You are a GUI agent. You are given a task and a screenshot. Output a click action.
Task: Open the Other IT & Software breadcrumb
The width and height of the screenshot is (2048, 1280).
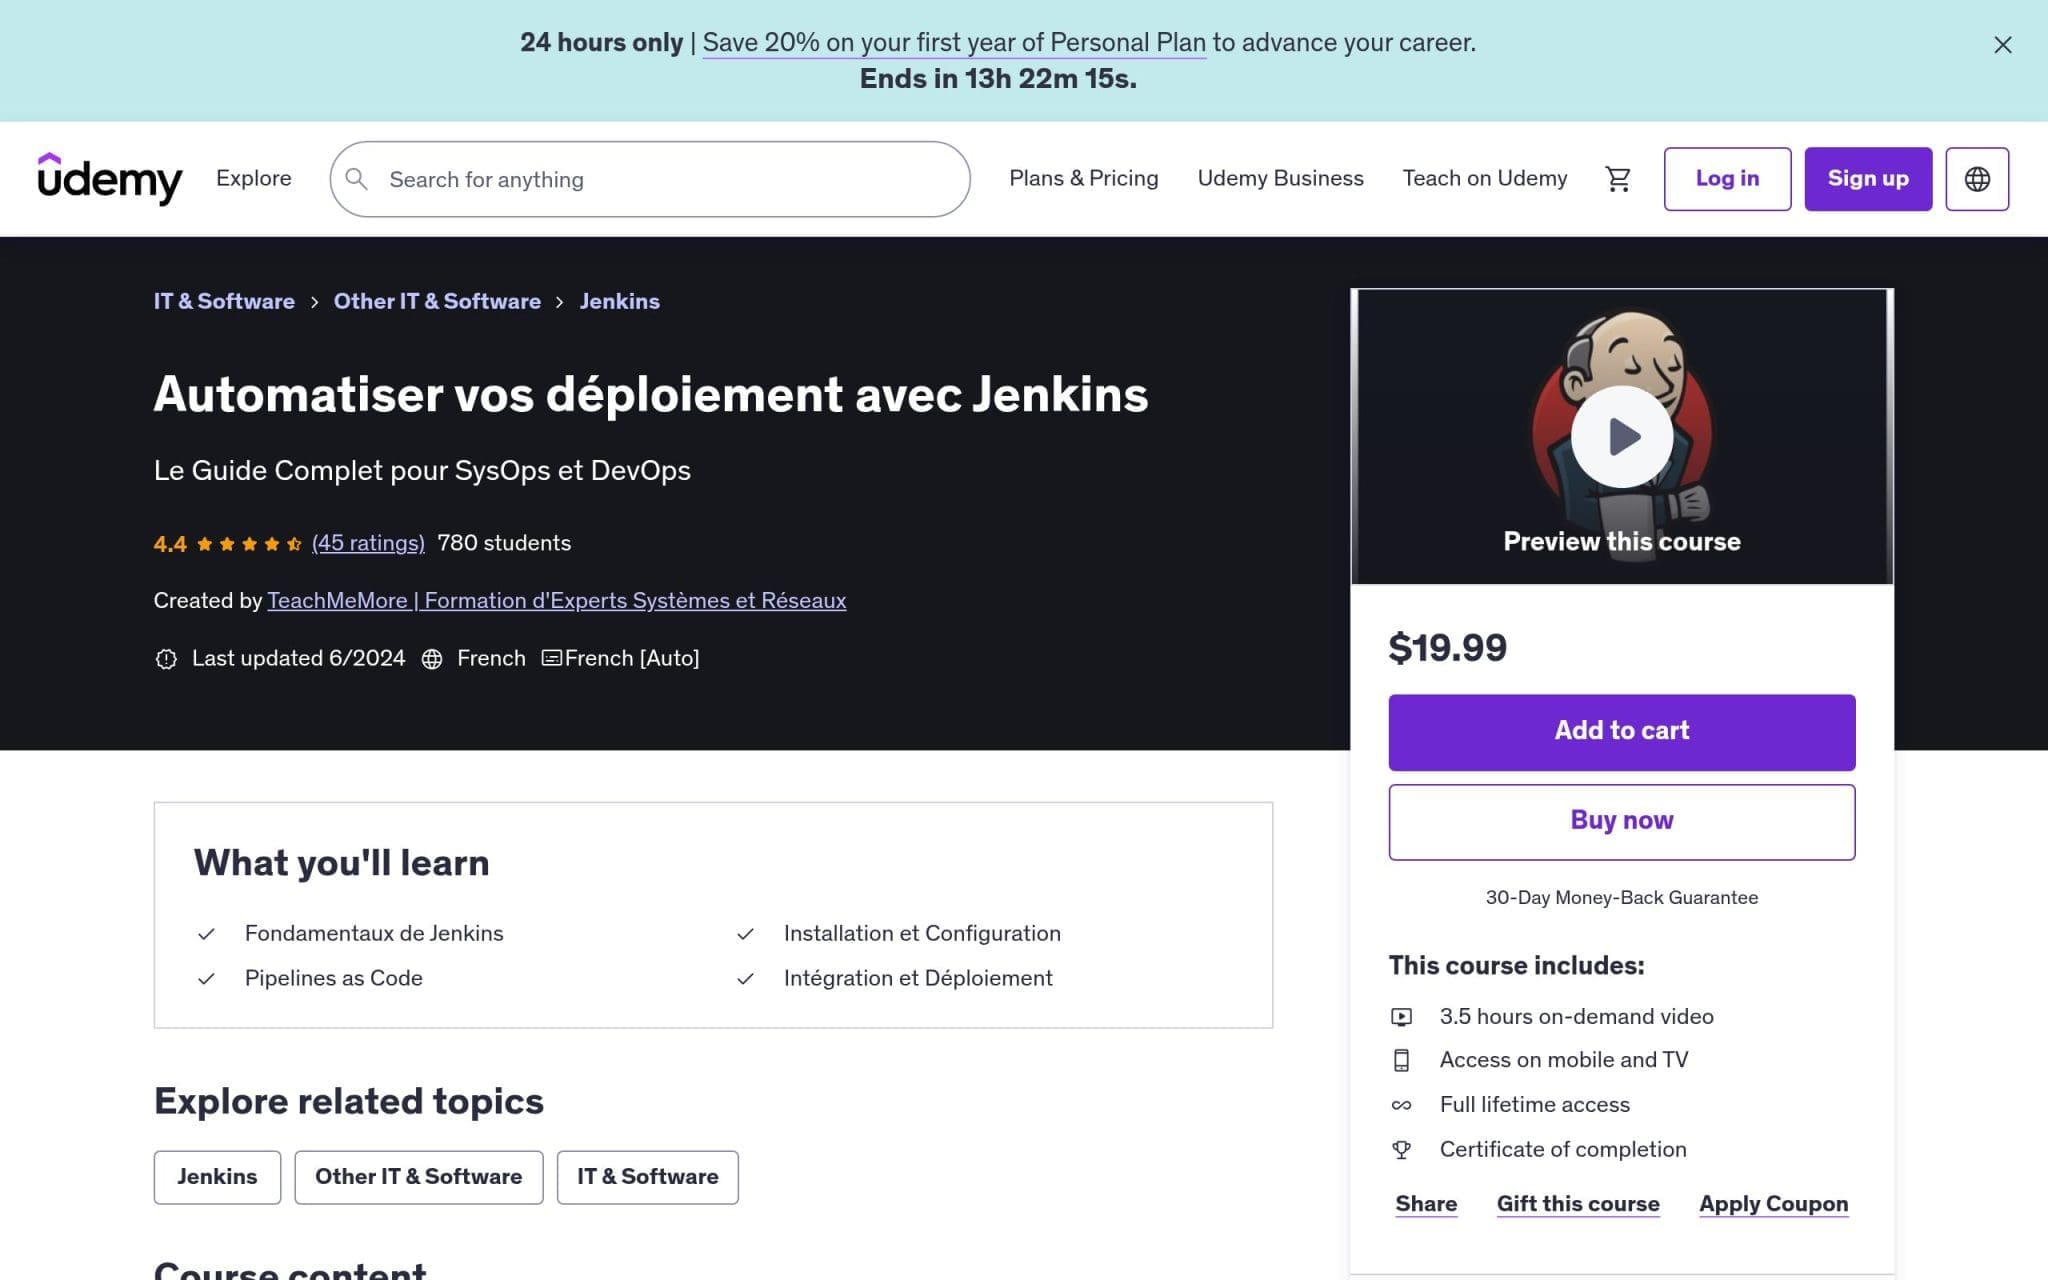coord(437,301)
